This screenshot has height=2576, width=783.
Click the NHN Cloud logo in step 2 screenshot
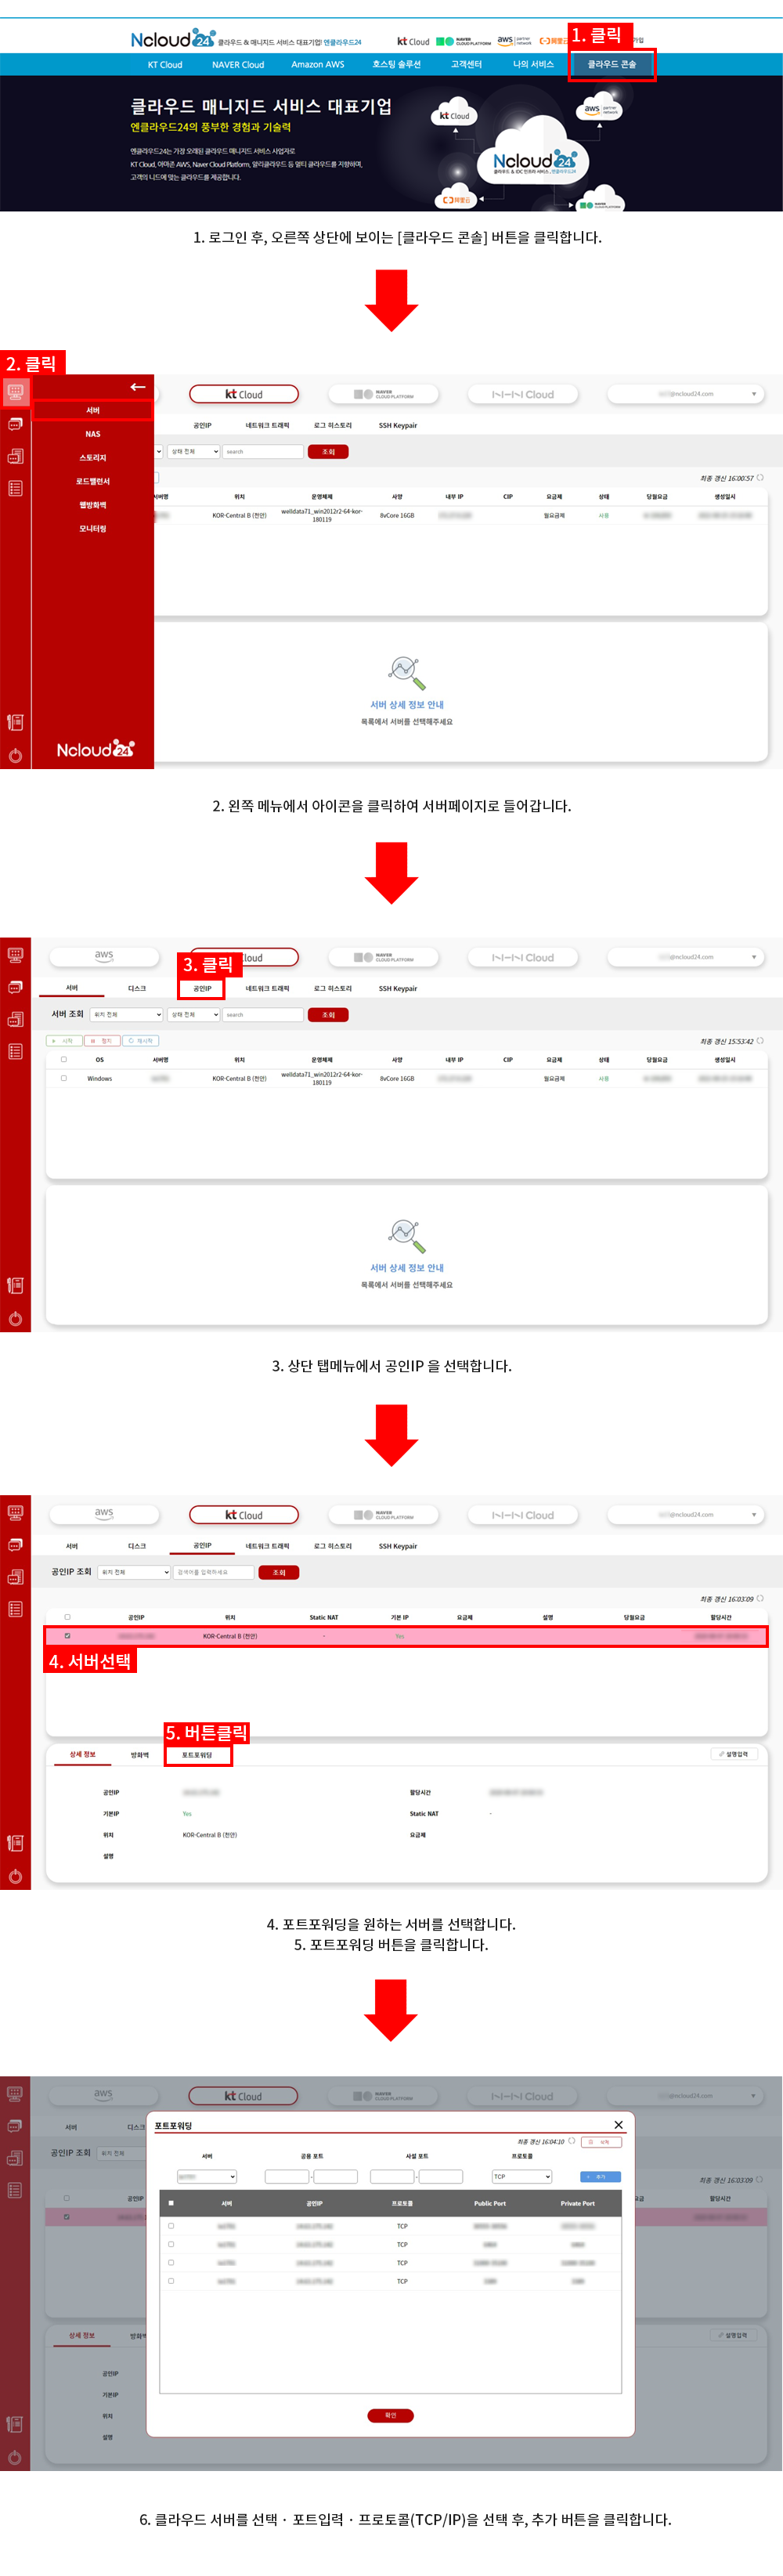tap(523, 394)
